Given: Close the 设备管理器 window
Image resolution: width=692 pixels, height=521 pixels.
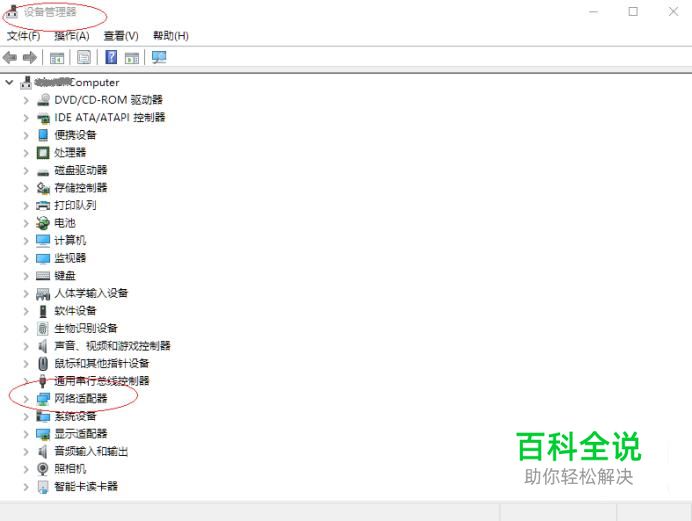Looking at the screenshot, I should click(x=673, y=11).
